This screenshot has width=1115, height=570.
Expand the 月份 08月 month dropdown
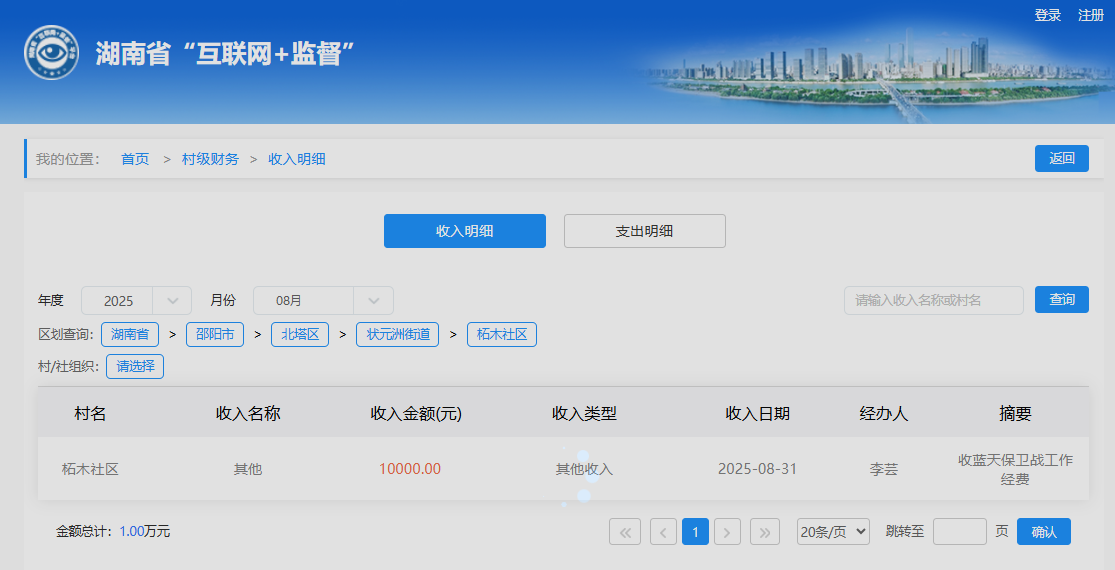(323, 301)
